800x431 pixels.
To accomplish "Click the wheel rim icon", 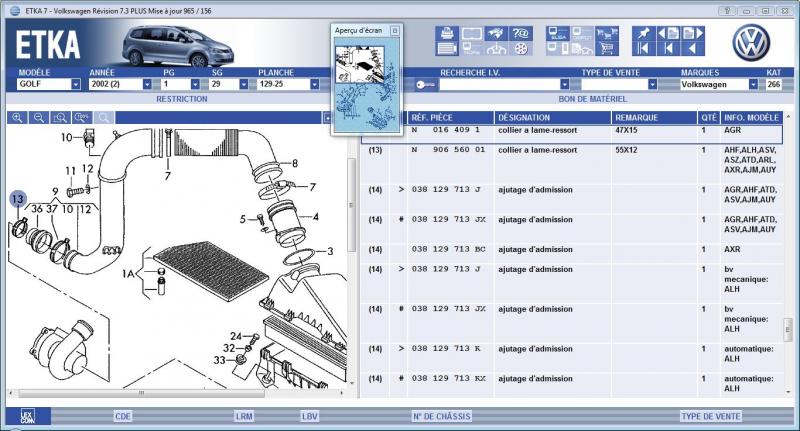I will tap(520, 48).
